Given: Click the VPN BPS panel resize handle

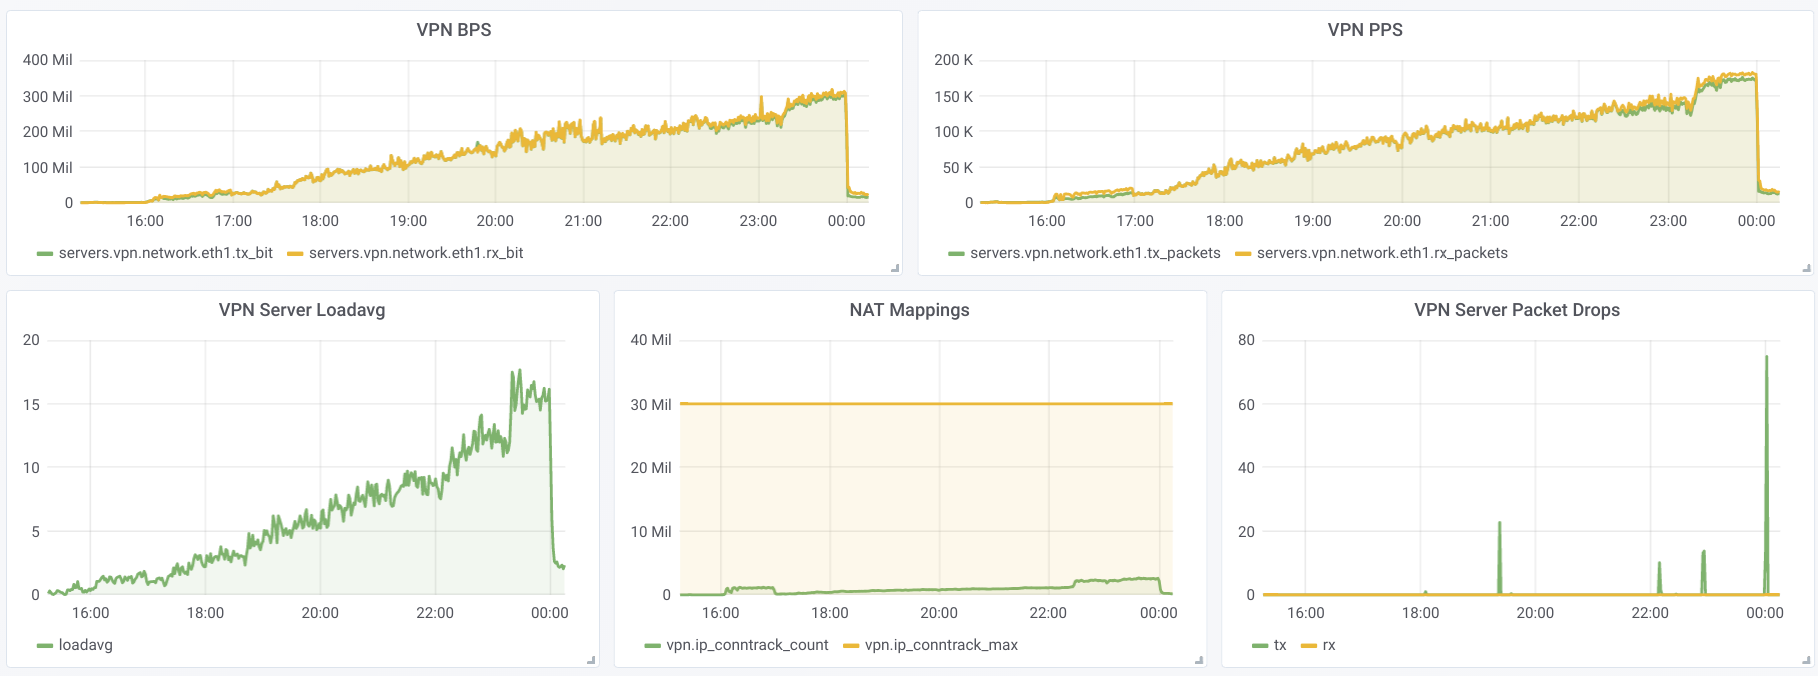Looking at the screenshot, I should point(895,268).
